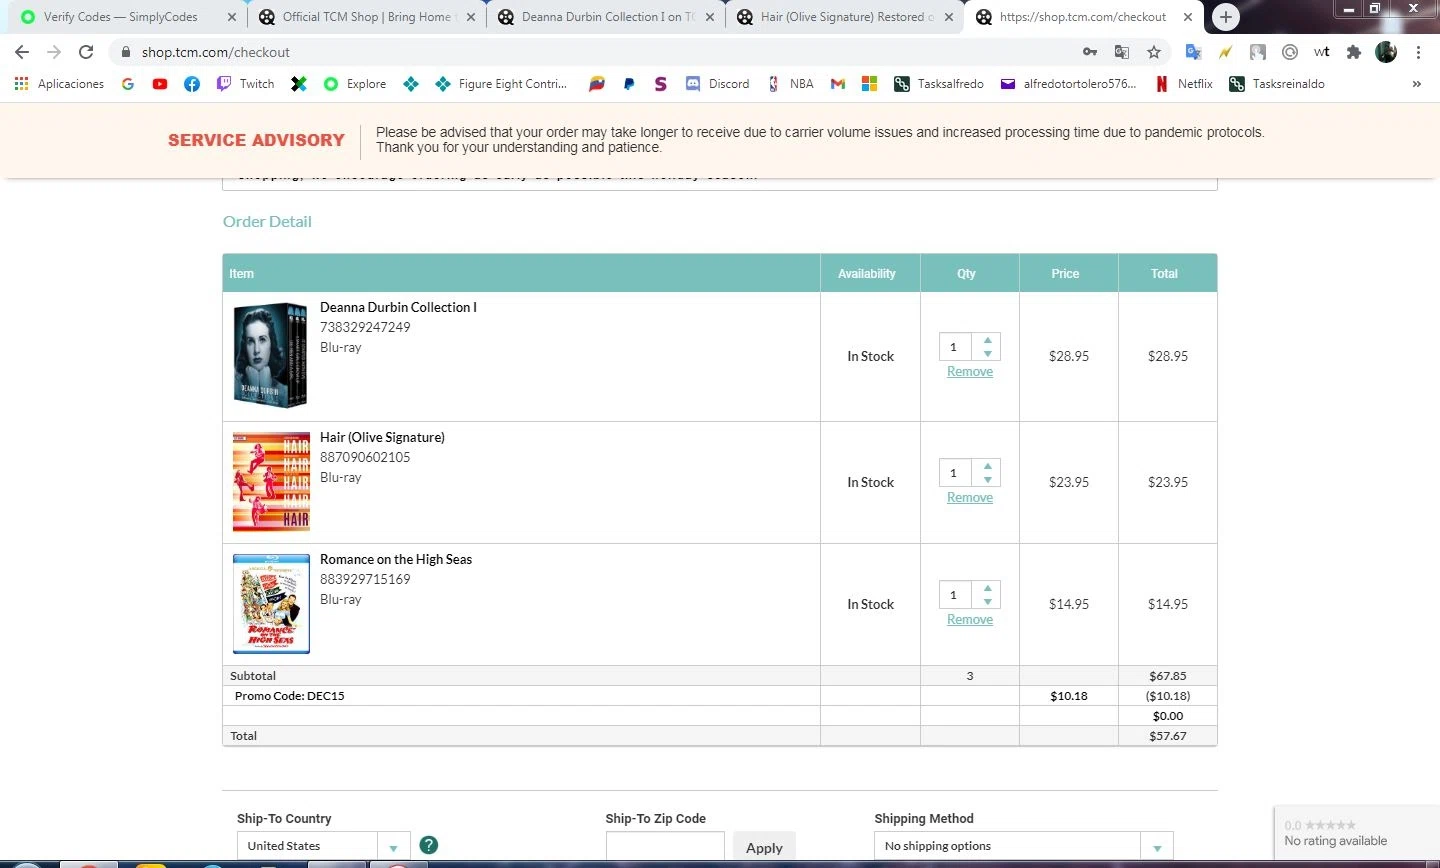Click the Deanna Durbin cover thumbnail
The image size is (1440, 868).
pos(271,355)
